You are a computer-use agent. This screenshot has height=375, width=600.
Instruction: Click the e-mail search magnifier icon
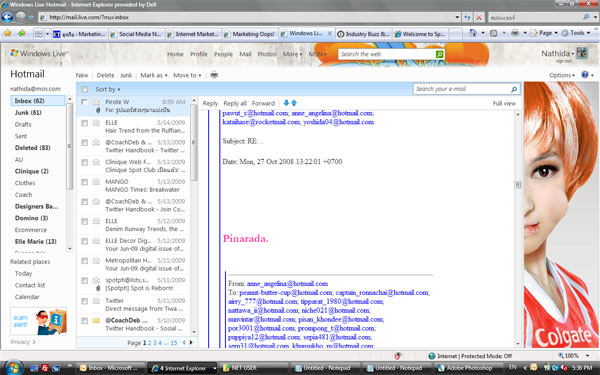(x=514, y=89)
